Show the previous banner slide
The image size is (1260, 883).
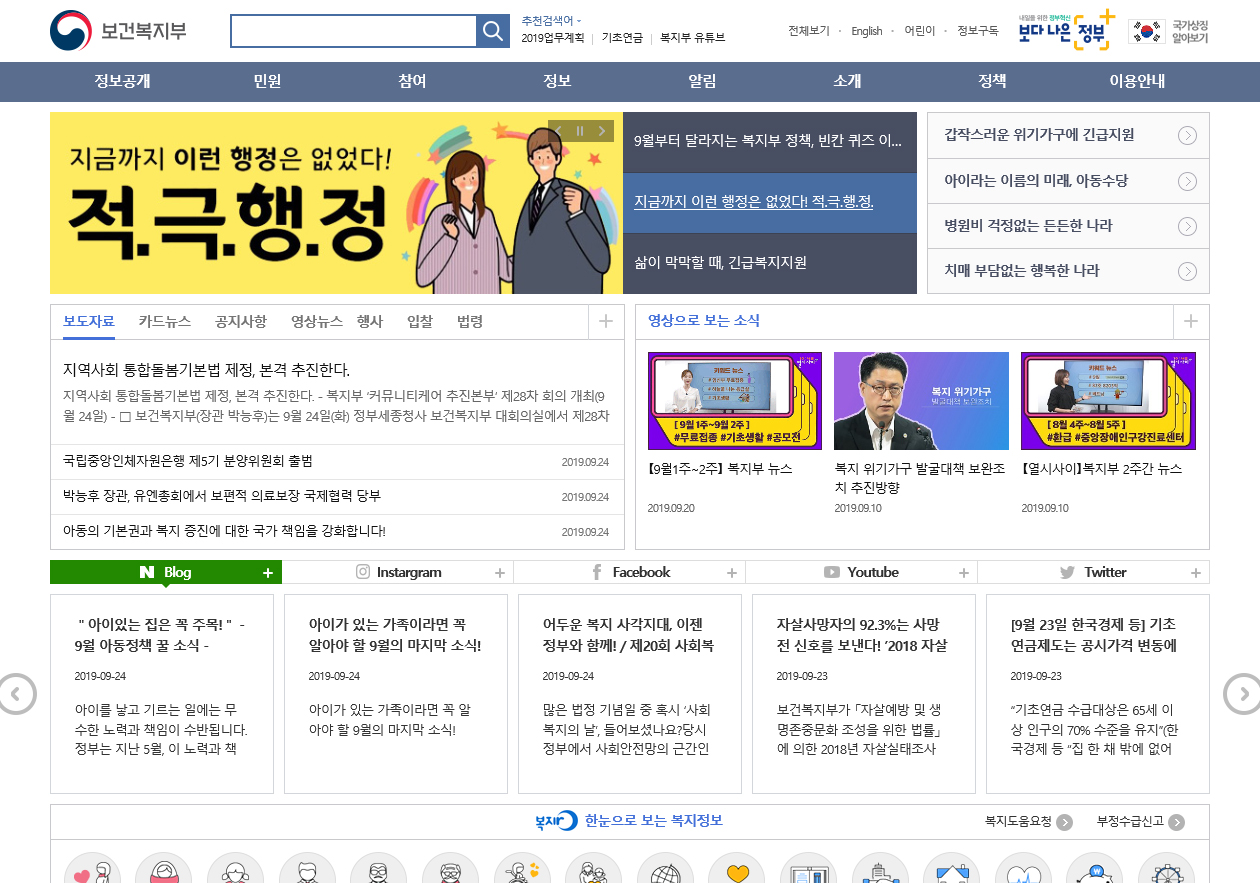click(x=559, y=131)
